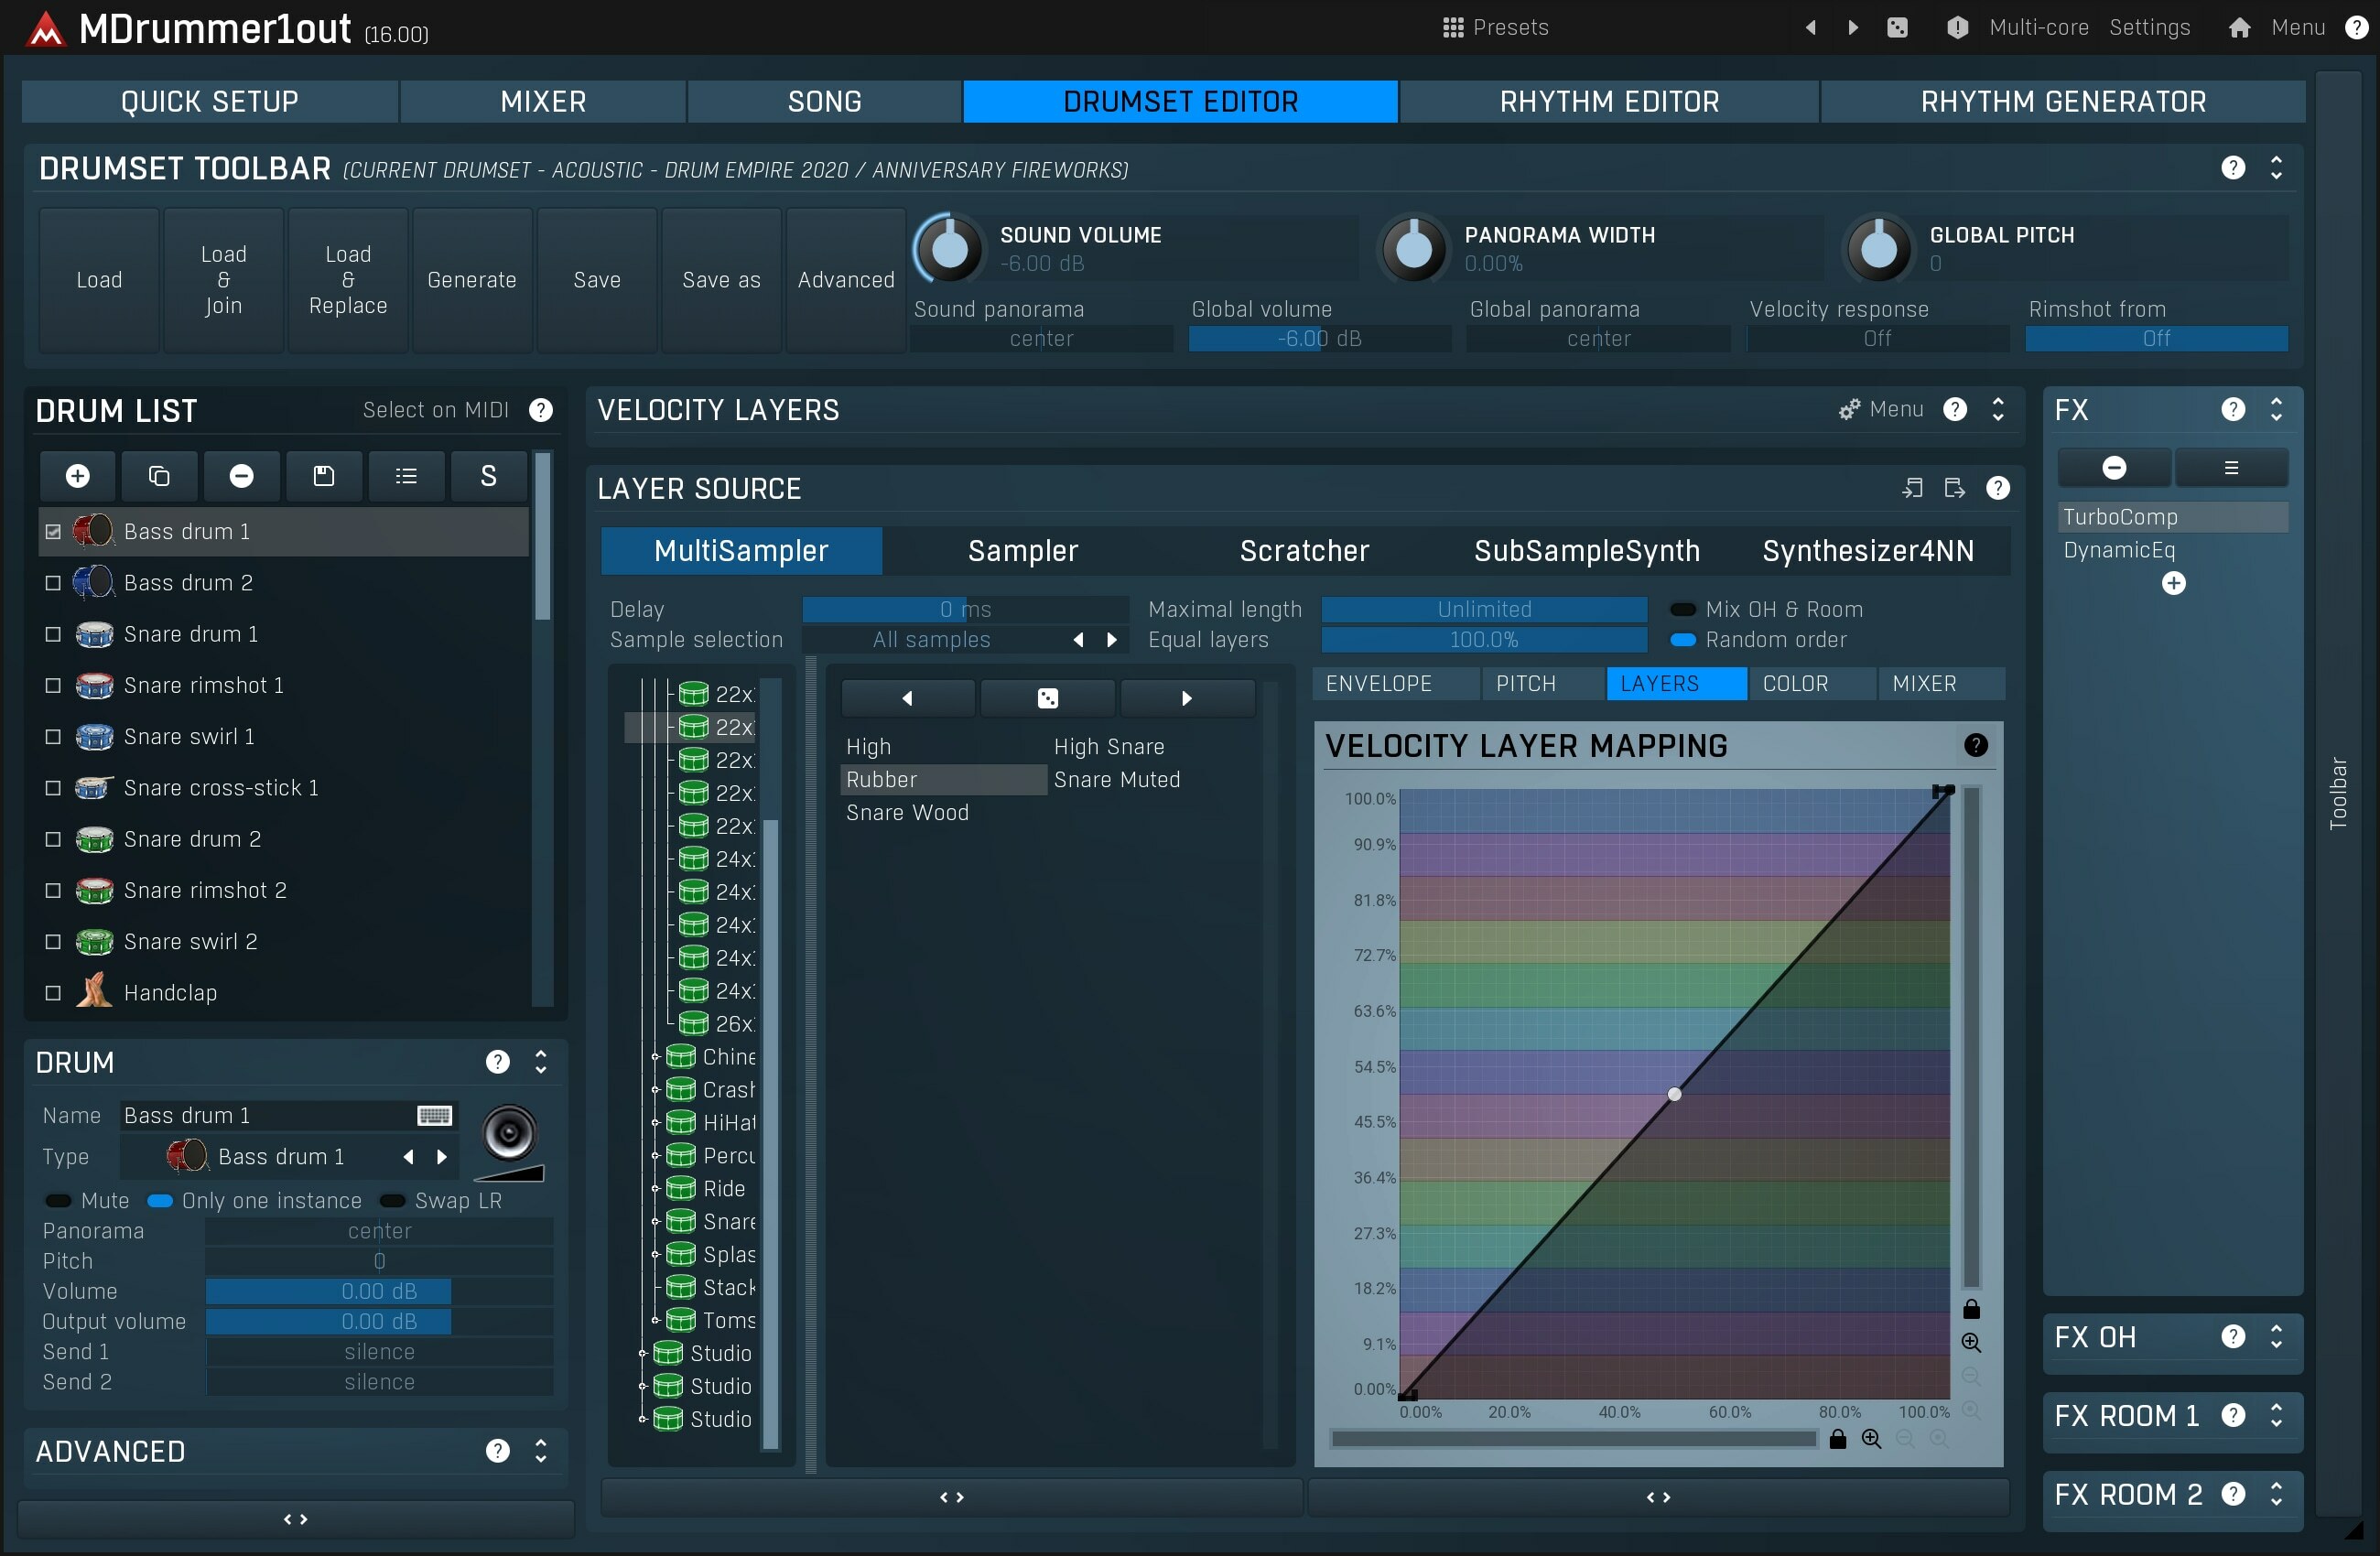Solo Bass drum 1 via the S icon
The width and height of the screenshot is (2380, 1556).
click(488, 475)
